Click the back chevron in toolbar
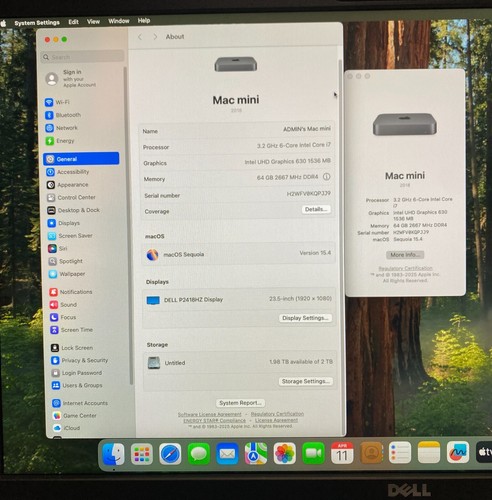 coord(140,37)
